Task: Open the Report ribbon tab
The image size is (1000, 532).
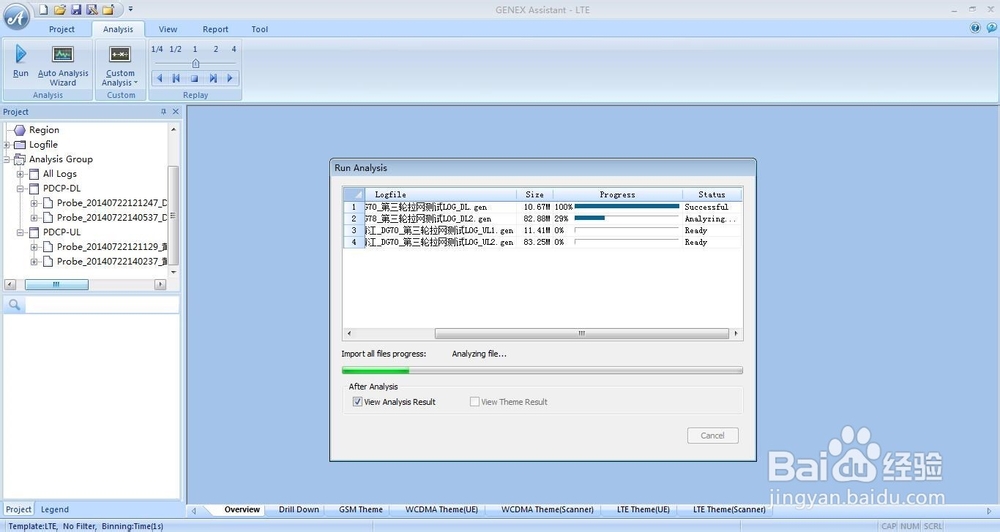Action: click(216, 29)
